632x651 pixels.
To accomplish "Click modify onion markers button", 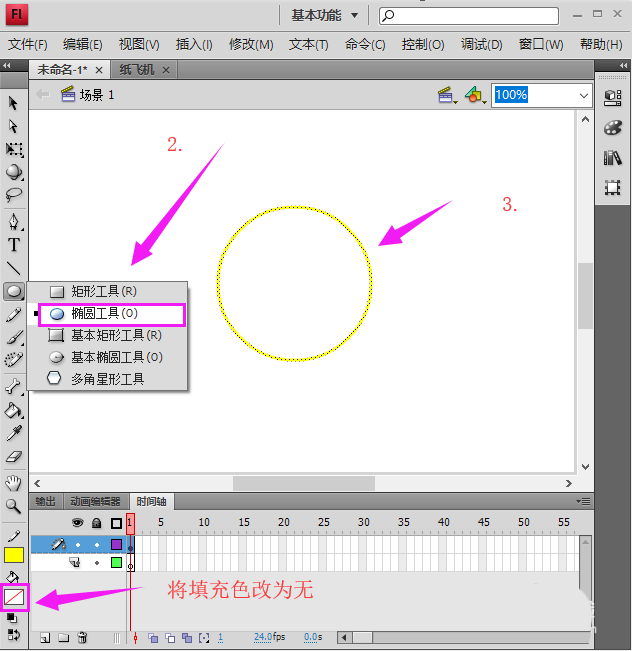I will 204,638.
